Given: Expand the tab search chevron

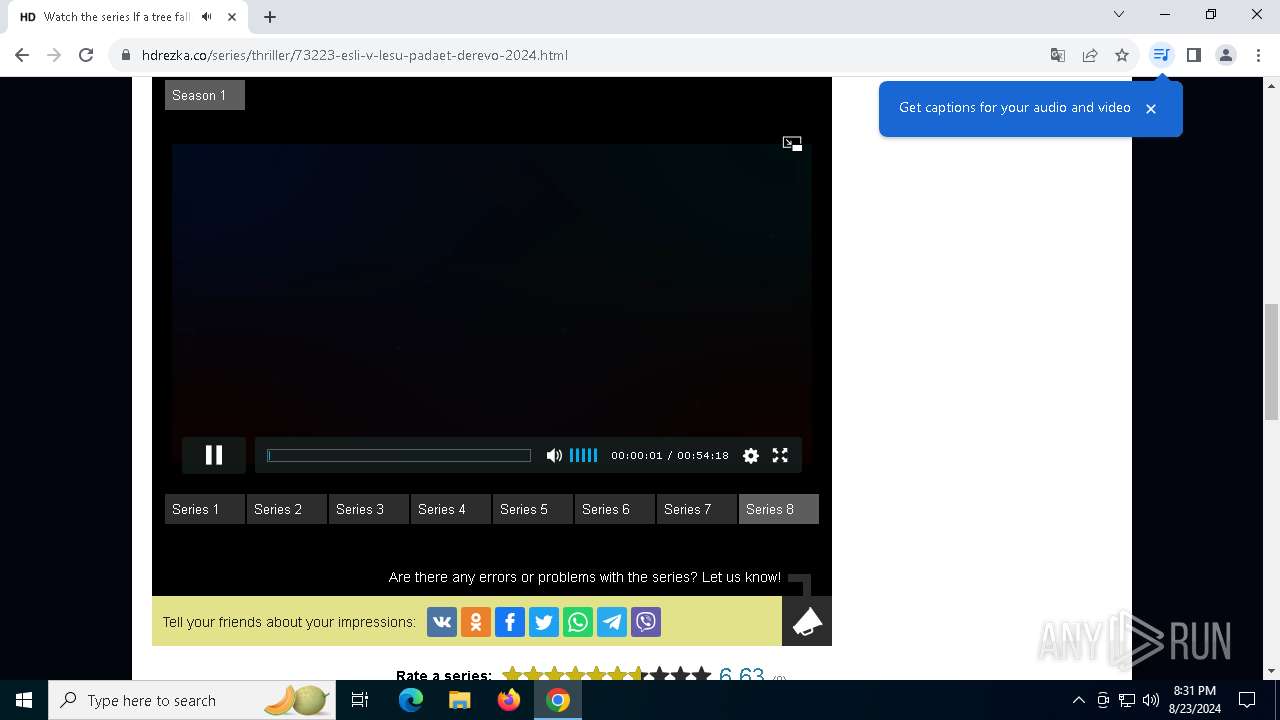Looking at the screenshot, I should coord(1119,14).
